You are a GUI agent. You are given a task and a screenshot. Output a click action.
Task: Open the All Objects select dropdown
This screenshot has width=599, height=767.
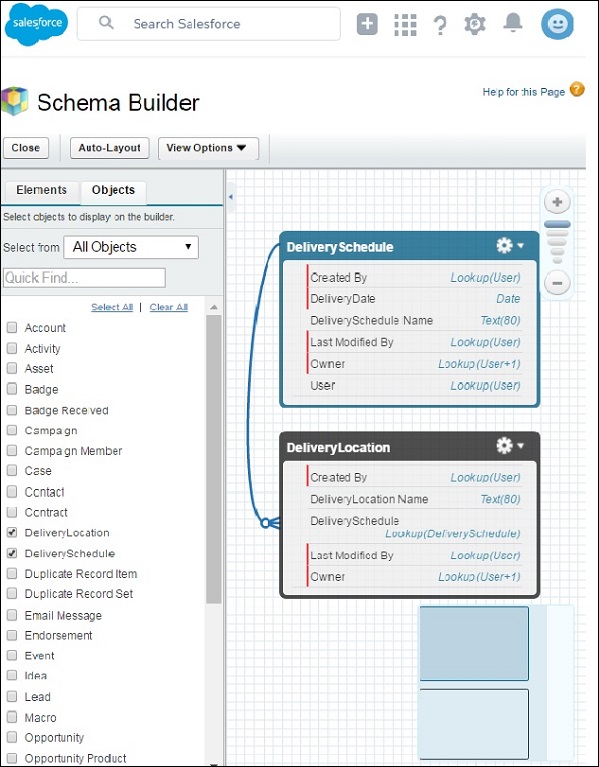pyautogui.click(x=131, y=247)
